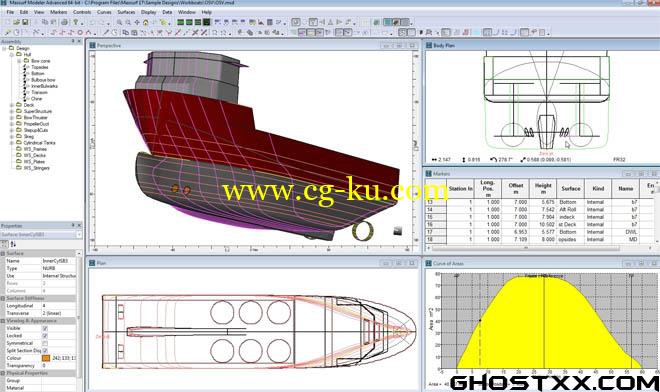660x392 pixels.
Task: Click the orange Colour swatch
Action: click(x=46, y=358)
